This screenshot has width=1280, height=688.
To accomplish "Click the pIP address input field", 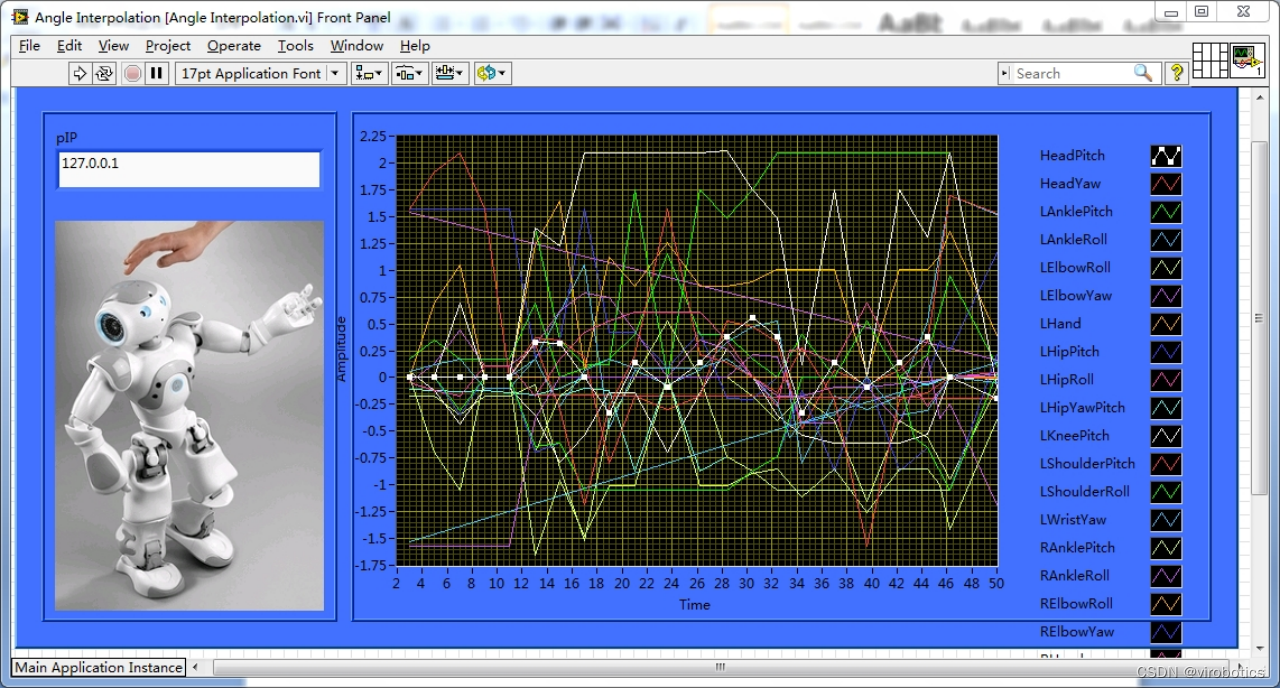I will pyautogui.click(x=189, y=169).
